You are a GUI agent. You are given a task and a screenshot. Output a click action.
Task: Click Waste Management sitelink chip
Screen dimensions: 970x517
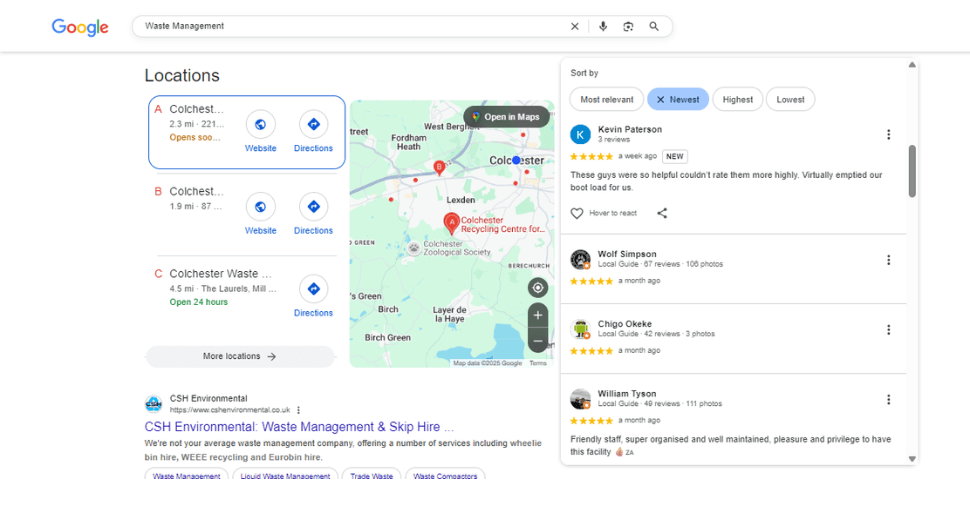click(x=186, y=476)
